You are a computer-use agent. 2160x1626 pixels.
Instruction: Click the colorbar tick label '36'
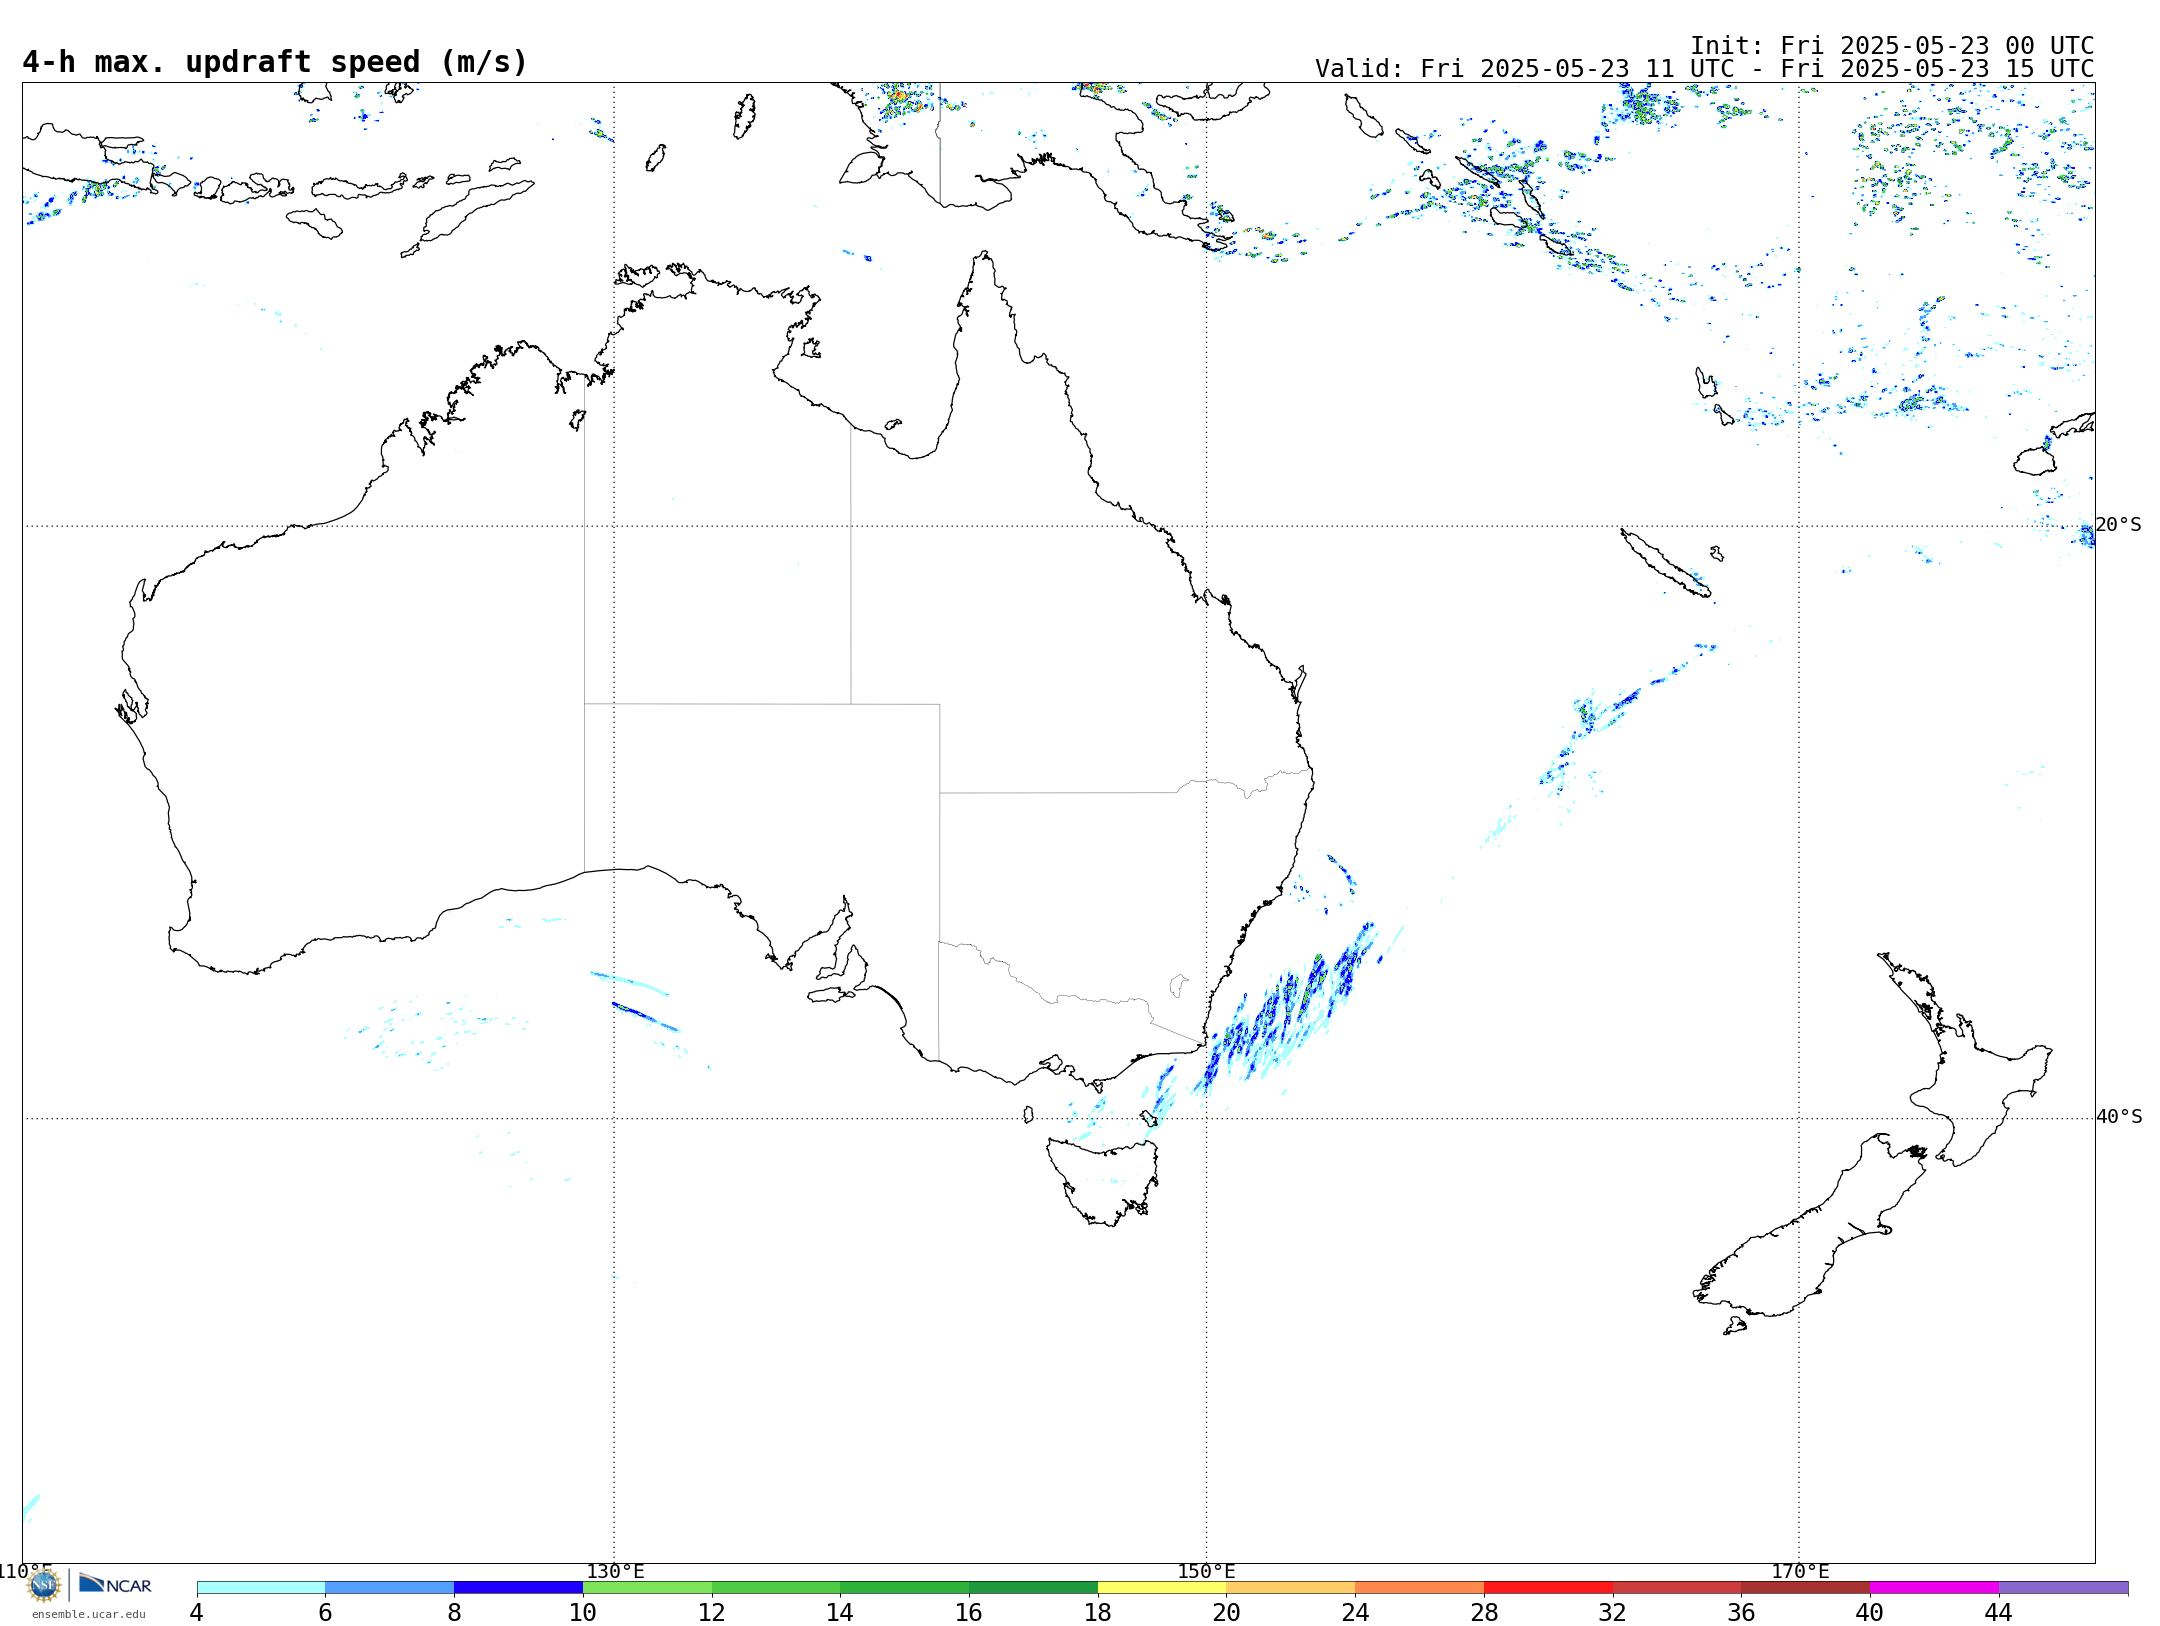pyautogui.click(x=1741, y=1612)
